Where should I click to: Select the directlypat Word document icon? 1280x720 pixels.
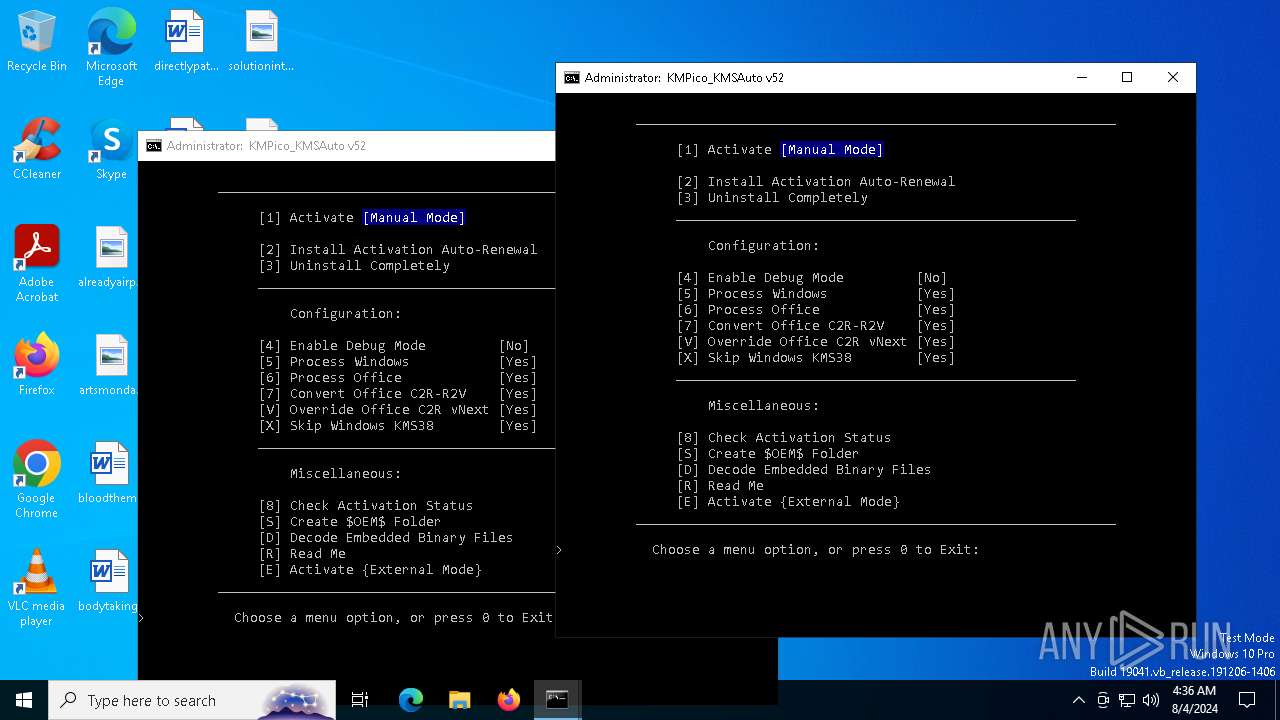click(186, 42)
